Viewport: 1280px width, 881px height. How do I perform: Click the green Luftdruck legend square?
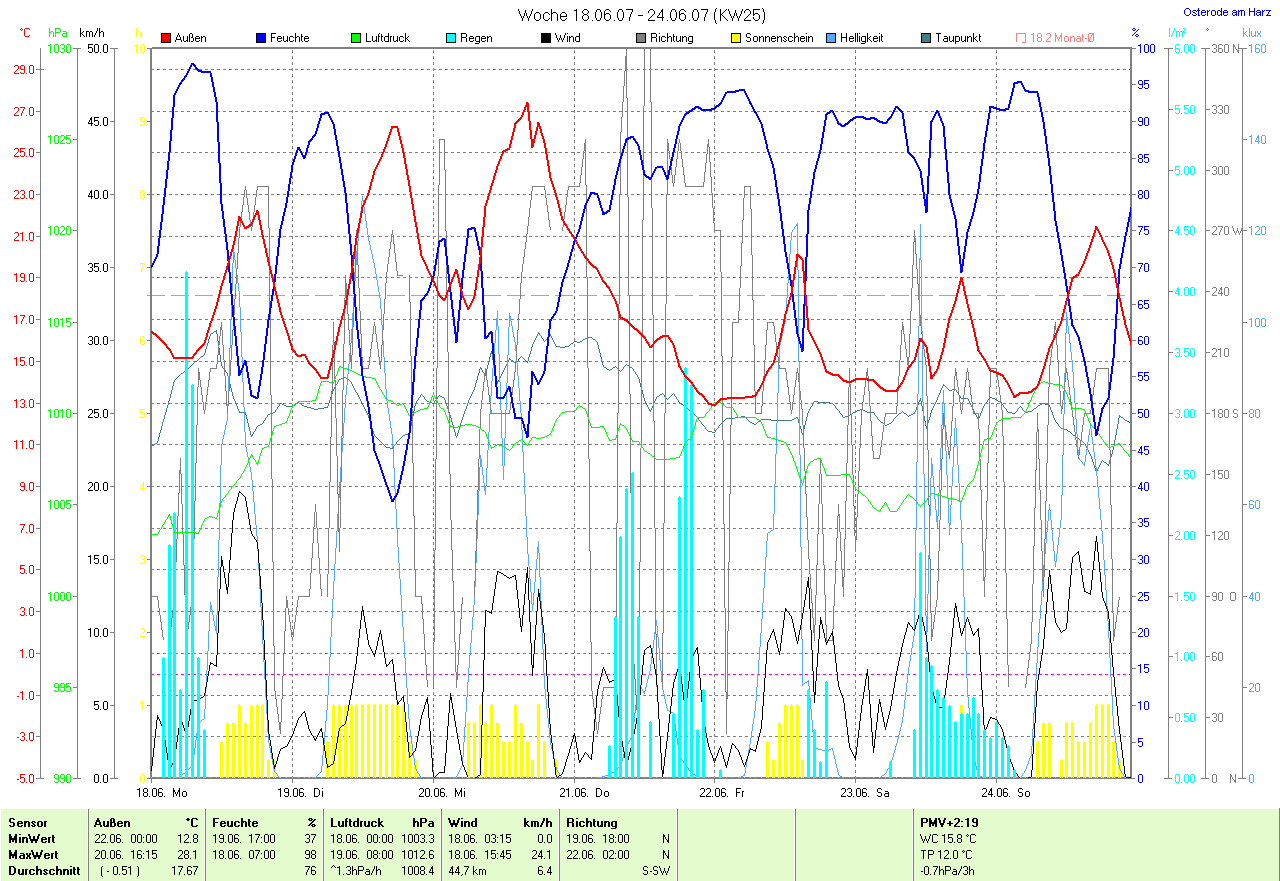click(x=355, y=38)
